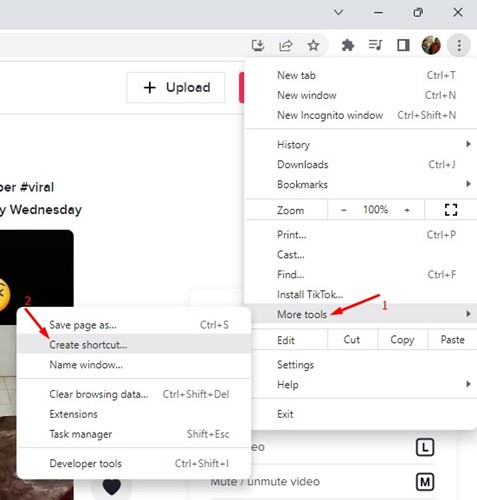Toggle the side panel icon
This screenshot has width=477, height=500.
pos(403,45)
